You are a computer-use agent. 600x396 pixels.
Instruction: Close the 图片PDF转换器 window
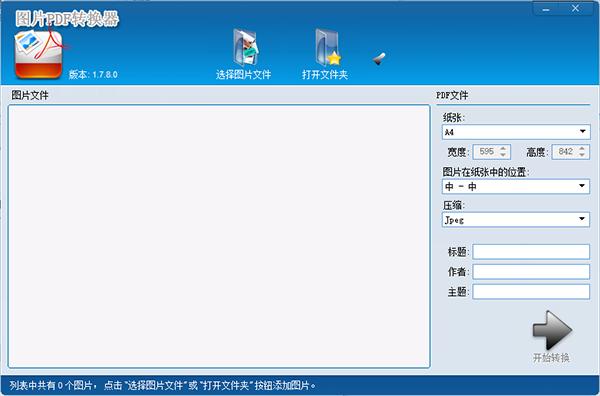coord(576,9)
